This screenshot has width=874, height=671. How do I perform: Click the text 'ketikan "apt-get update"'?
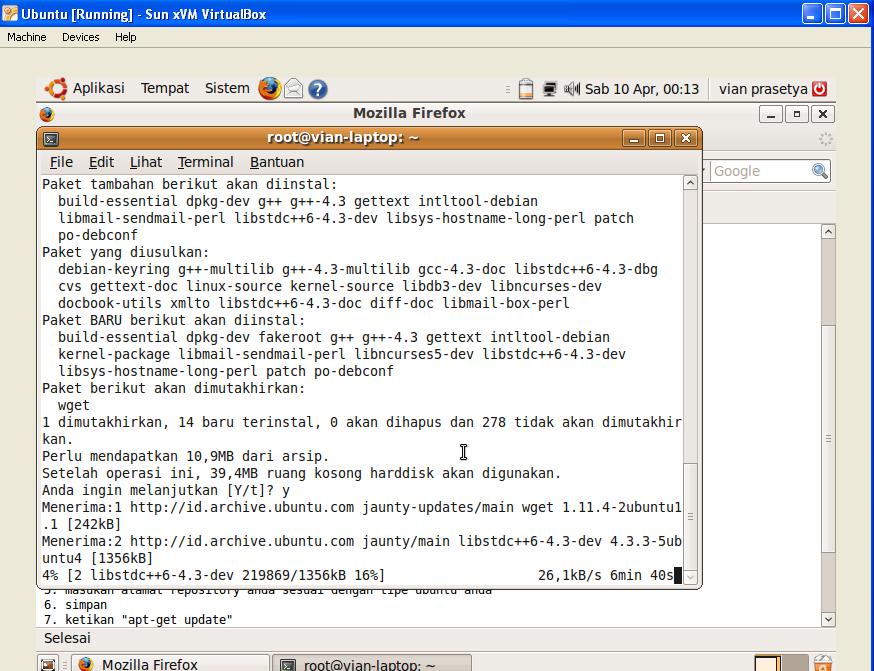pyautogui.click(x=149, y=620)
